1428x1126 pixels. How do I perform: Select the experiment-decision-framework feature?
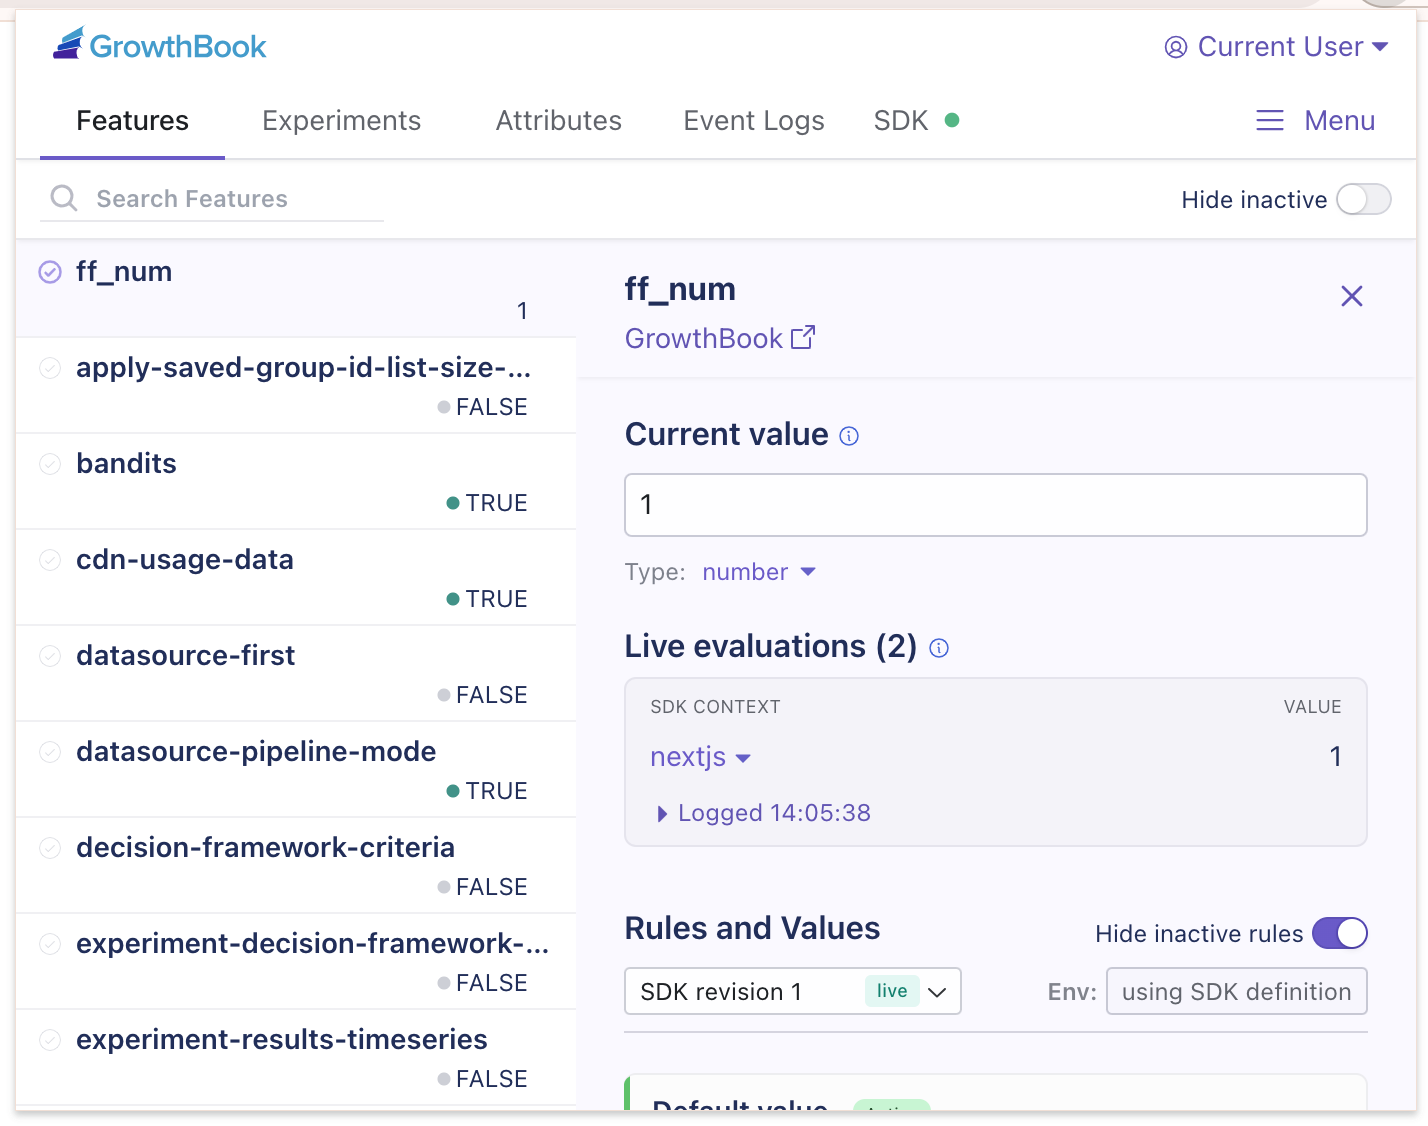click(296, 962)
